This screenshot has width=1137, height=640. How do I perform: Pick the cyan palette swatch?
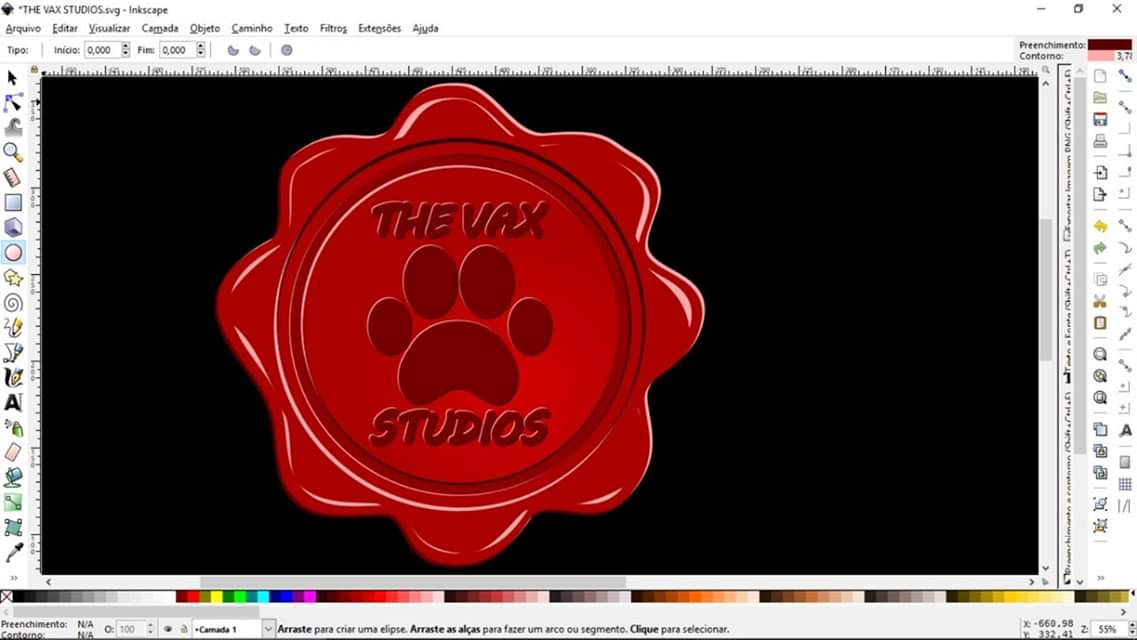[263, 597]
